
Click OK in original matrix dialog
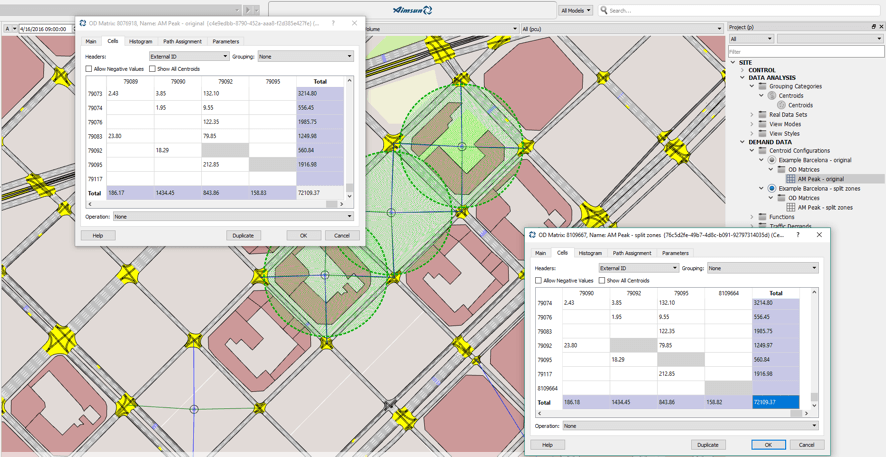(x=303, y=236)
